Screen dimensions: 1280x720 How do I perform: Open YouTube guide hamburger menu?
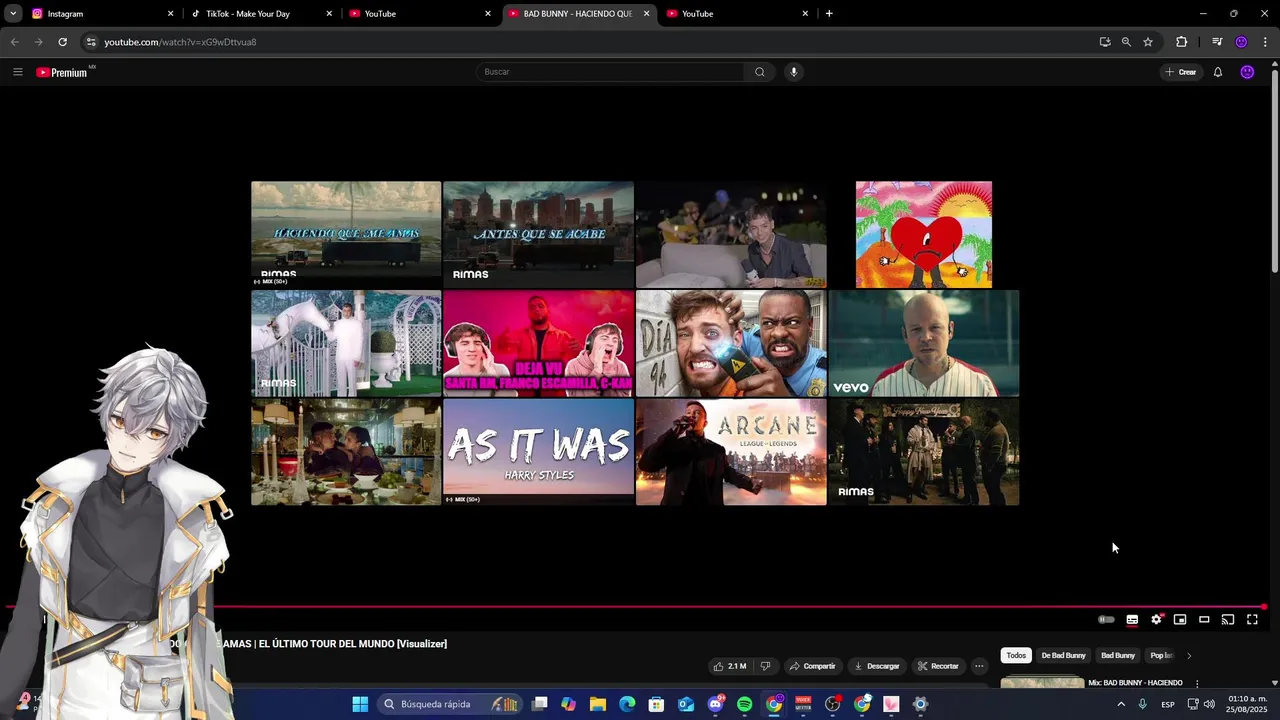tap(17, 72)
